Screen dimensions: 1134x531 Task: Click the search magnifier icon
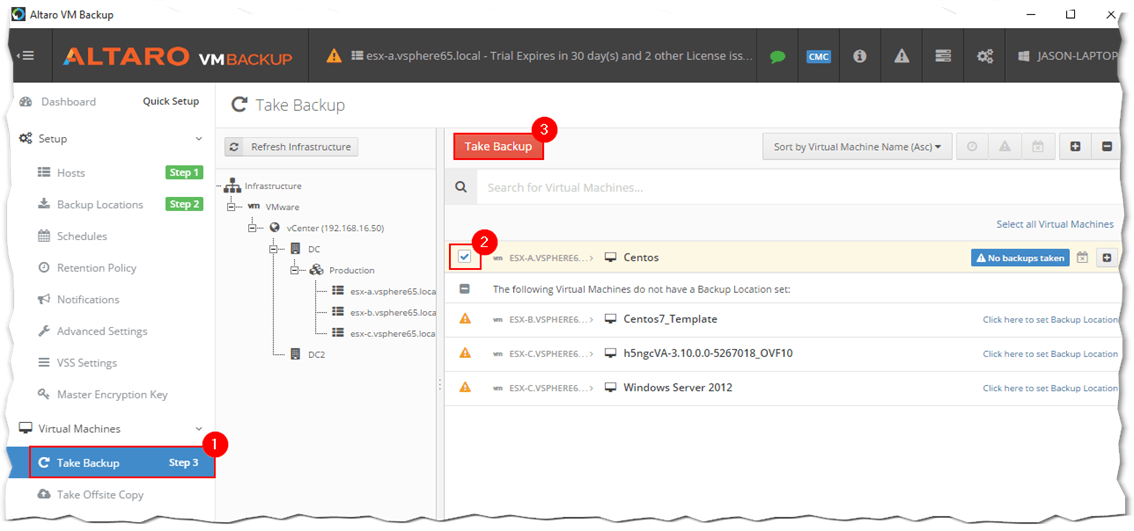pos(461,187)
